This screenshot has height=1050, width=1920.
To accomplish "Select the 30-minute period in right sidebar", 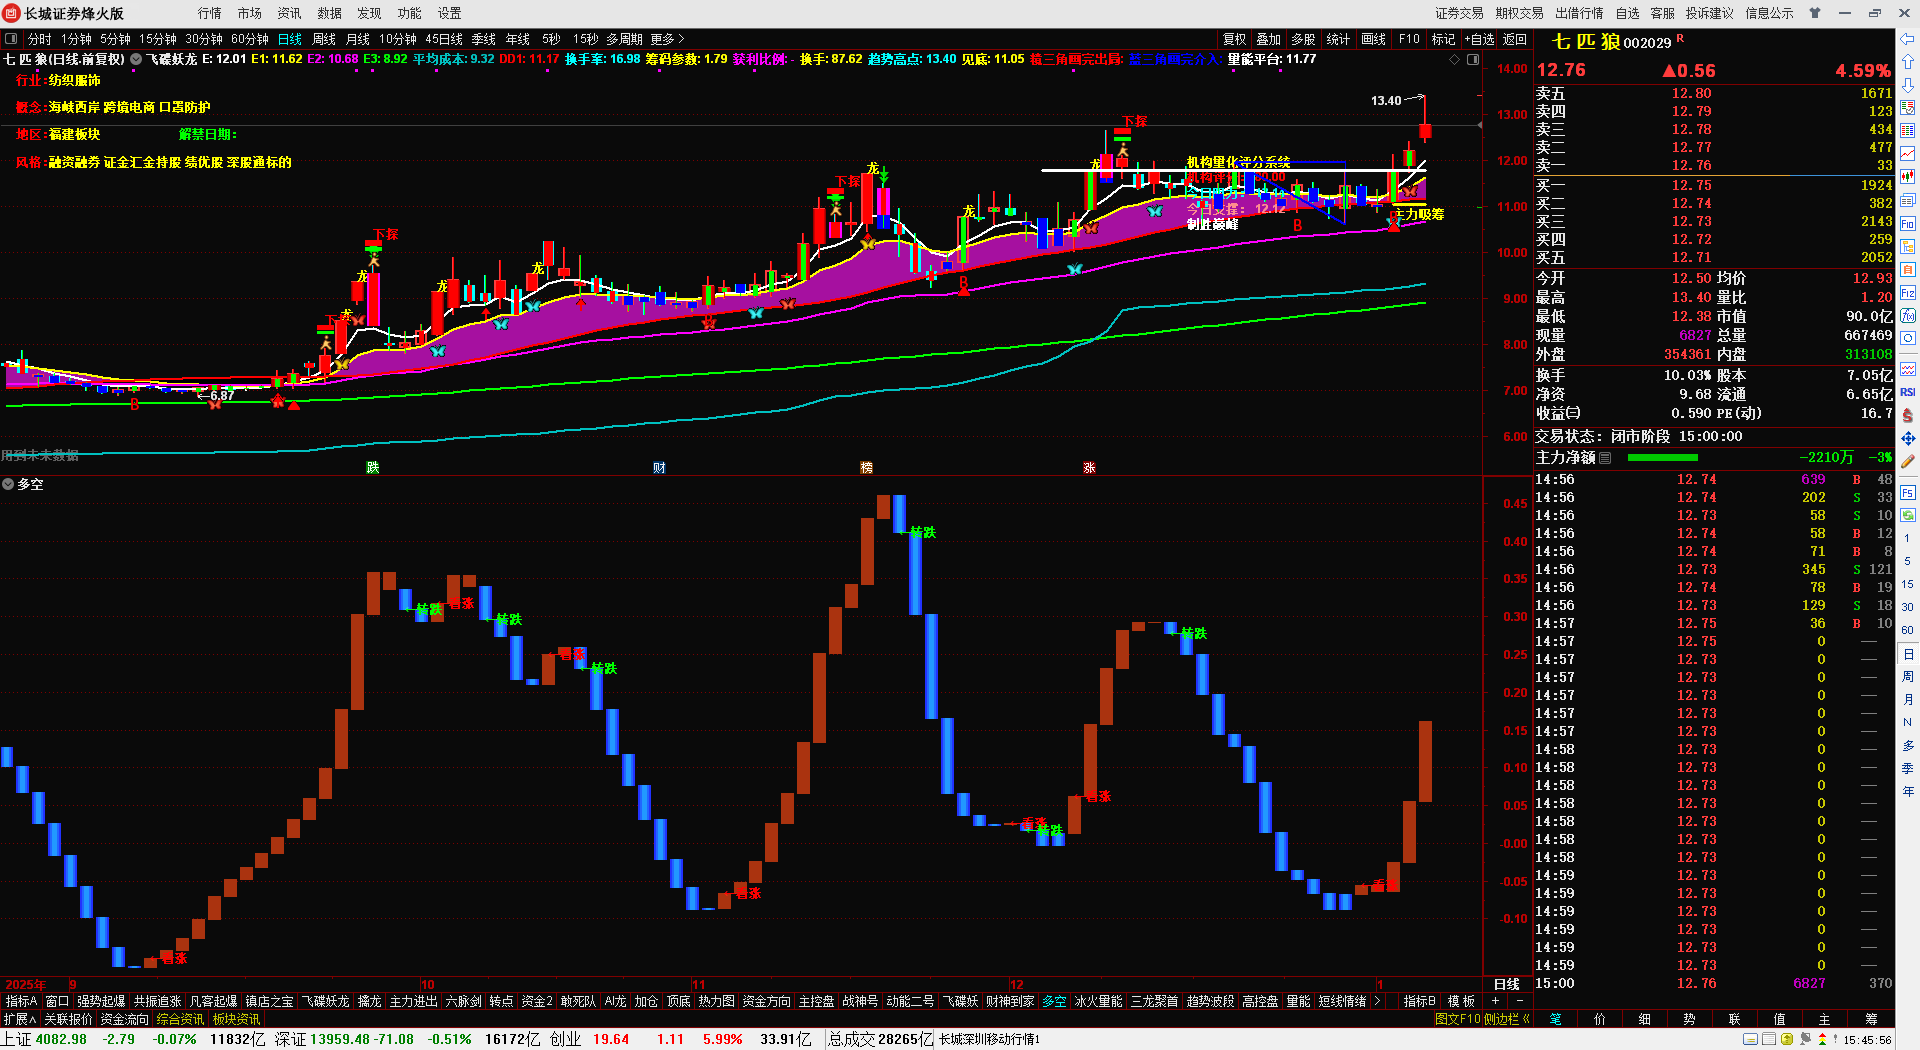I will [x=1908, y=607].
